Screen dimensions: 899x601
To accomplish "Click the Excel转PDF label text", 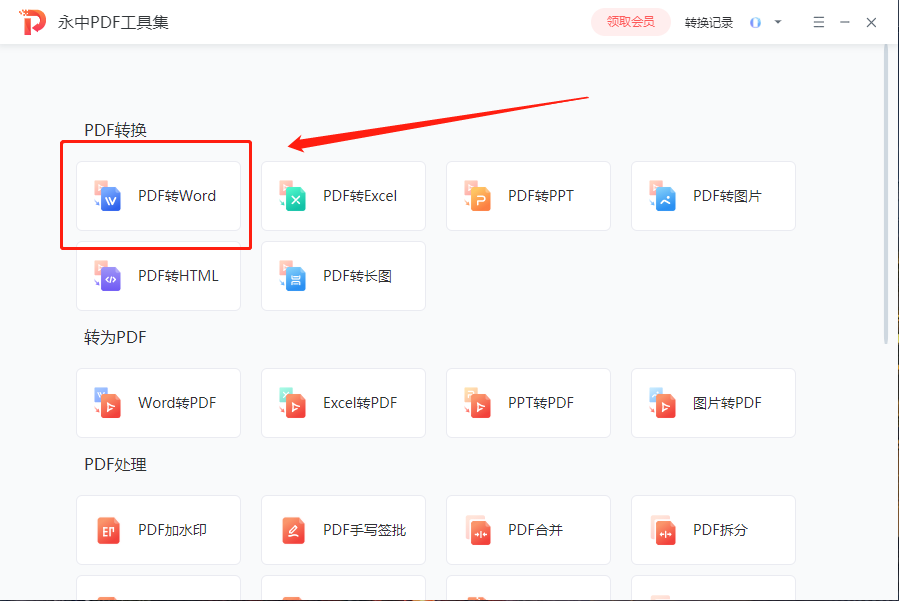I will (x=360, y=403).
